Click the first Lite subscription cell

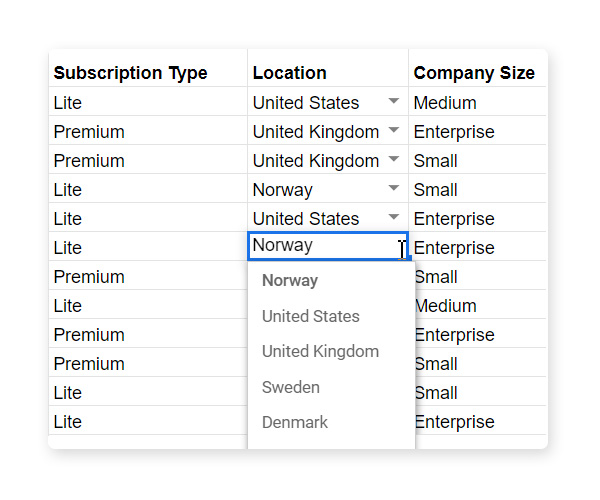tap(68, 102)
